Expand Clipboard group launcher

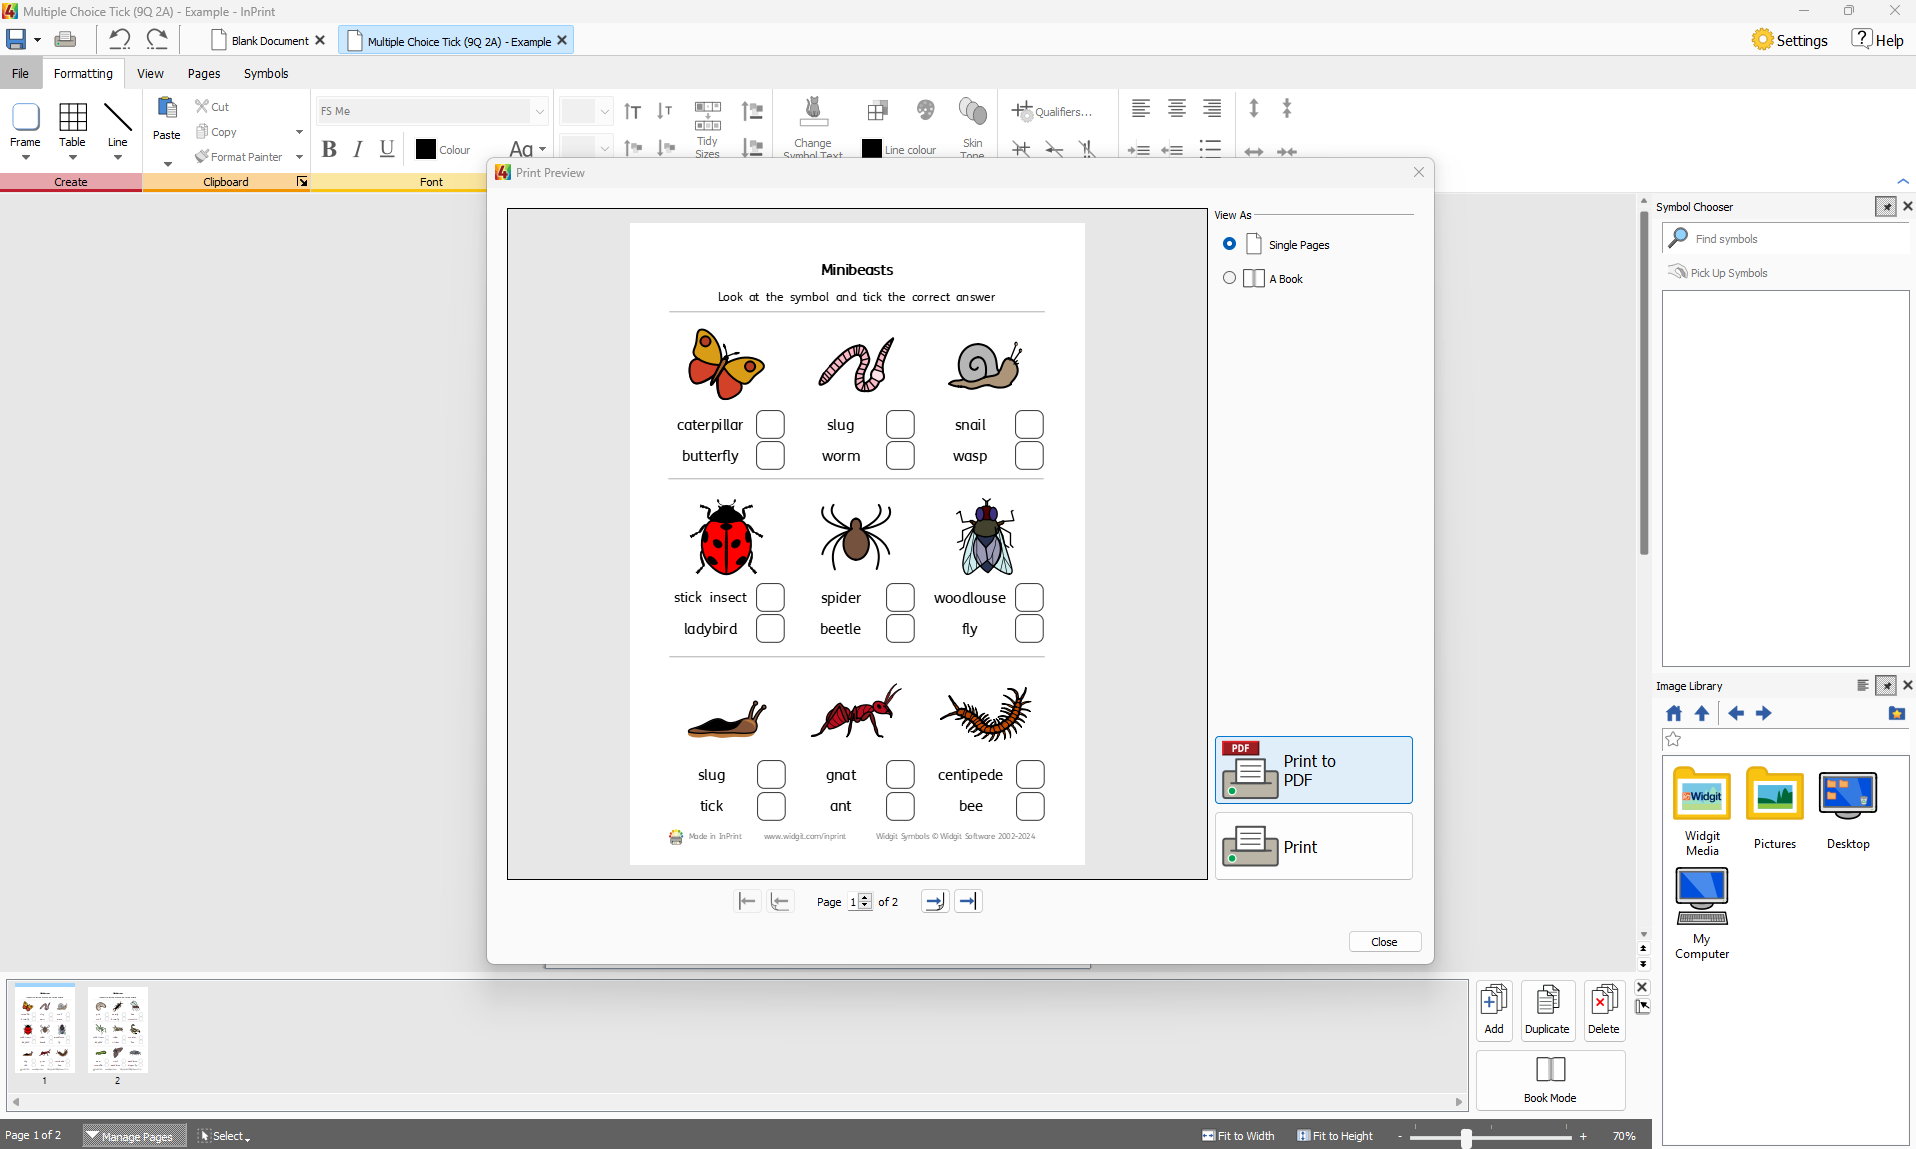pyautogui.click(x=302, y=182)
